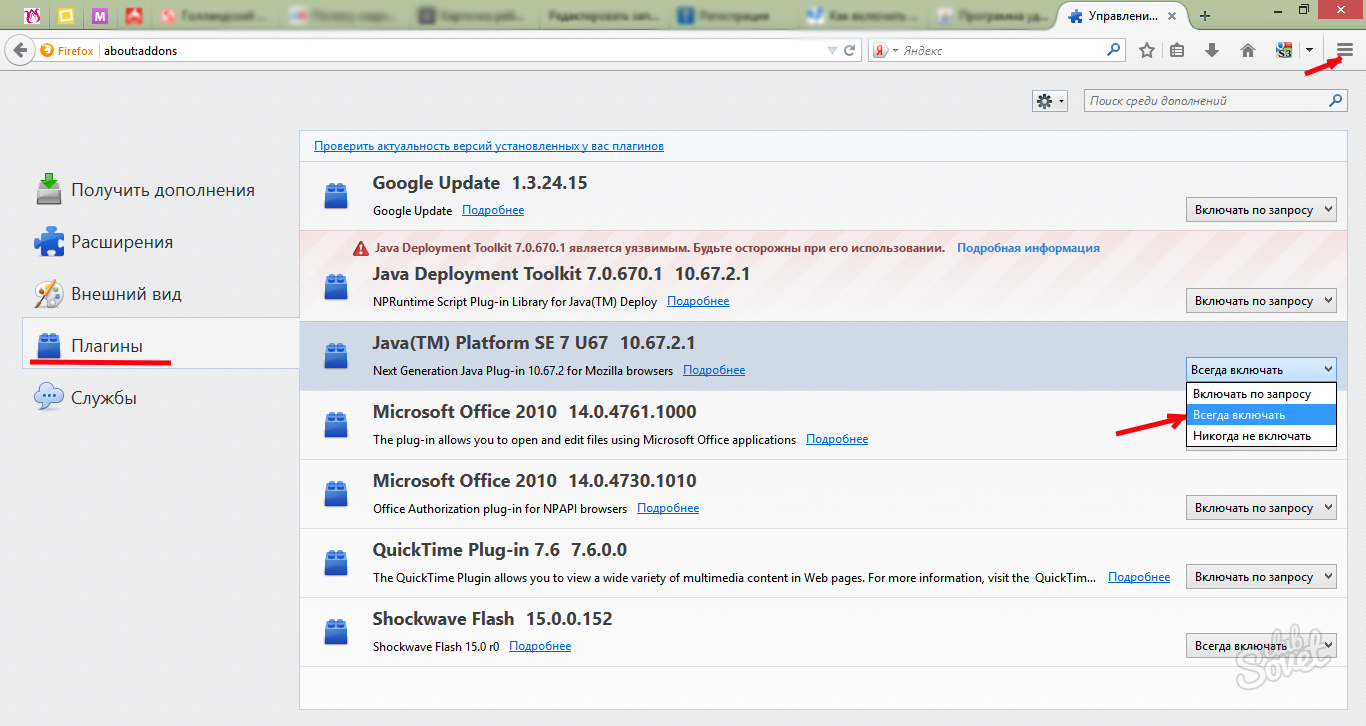This screenshot has width=1366, height=726.
Task: Click the pinned yellow square tab
Action: tap(65, 16)
